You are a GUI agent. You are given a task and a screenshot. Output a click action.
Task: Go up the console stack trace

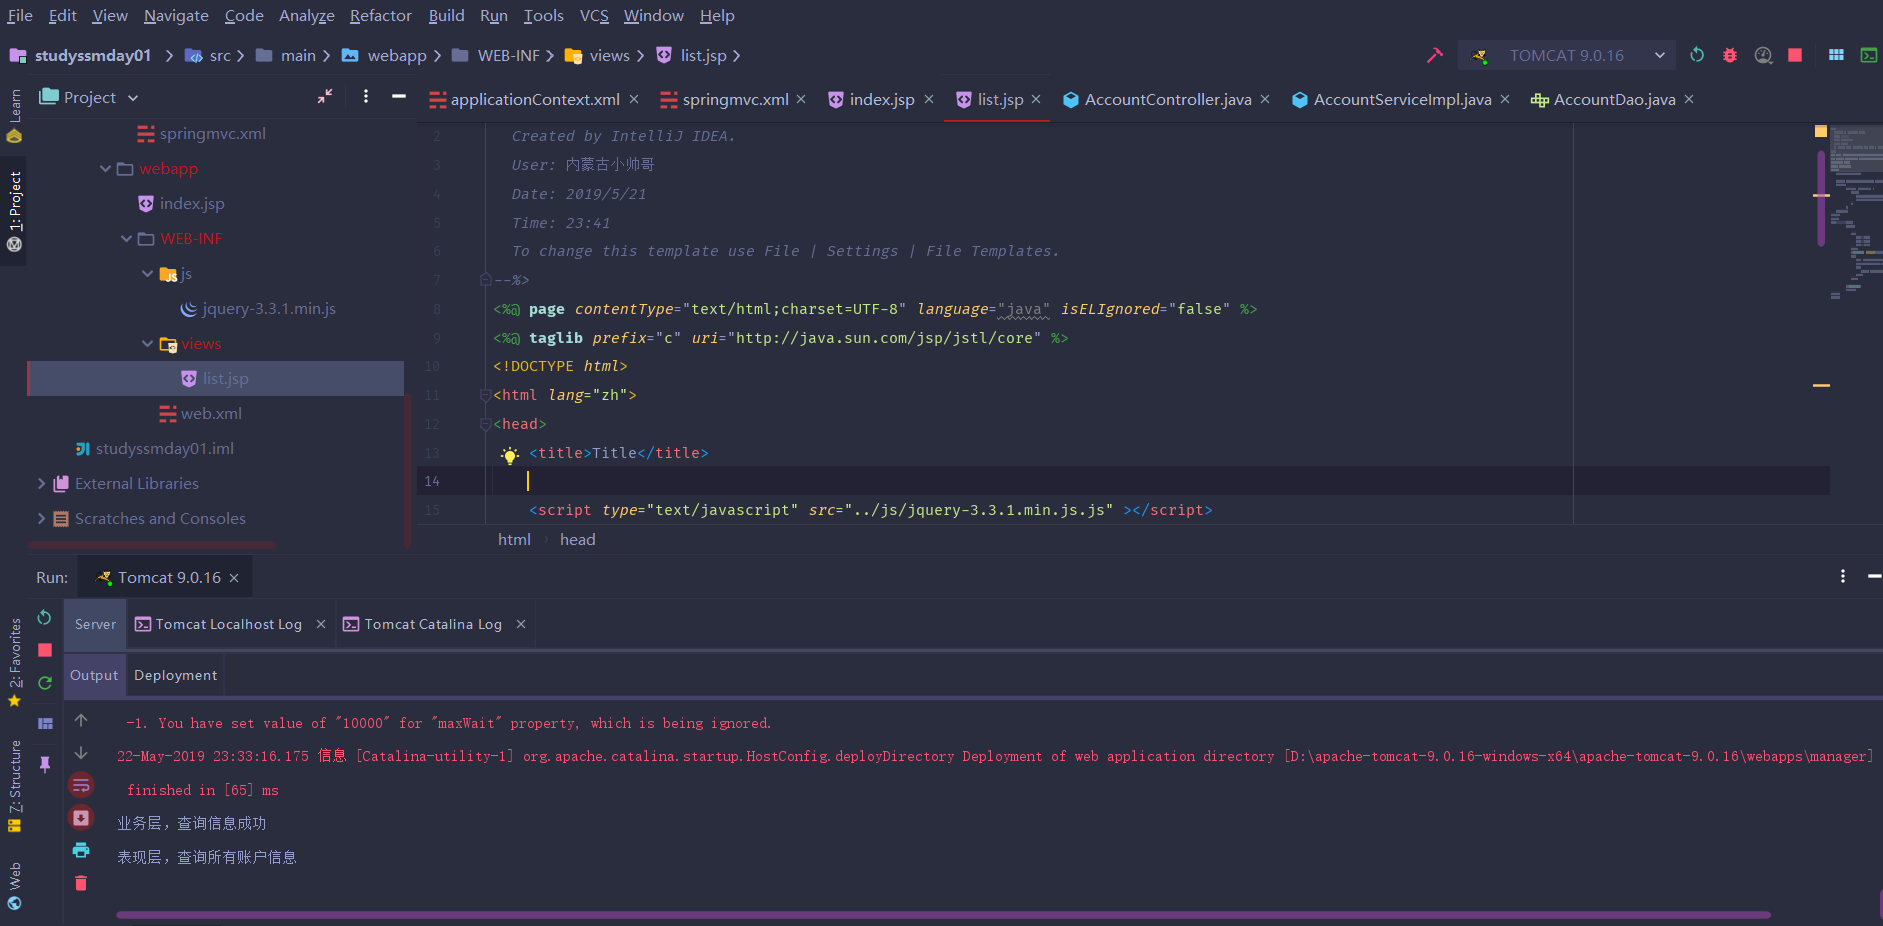(x=81, y=720)
